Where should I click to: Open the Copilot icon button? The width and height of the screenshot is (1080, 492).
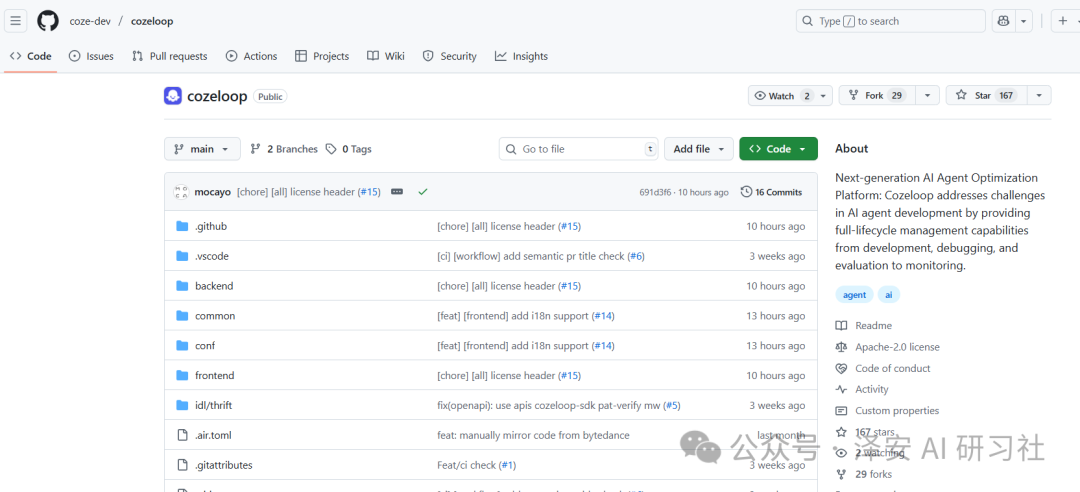(x=1004, y=21)
